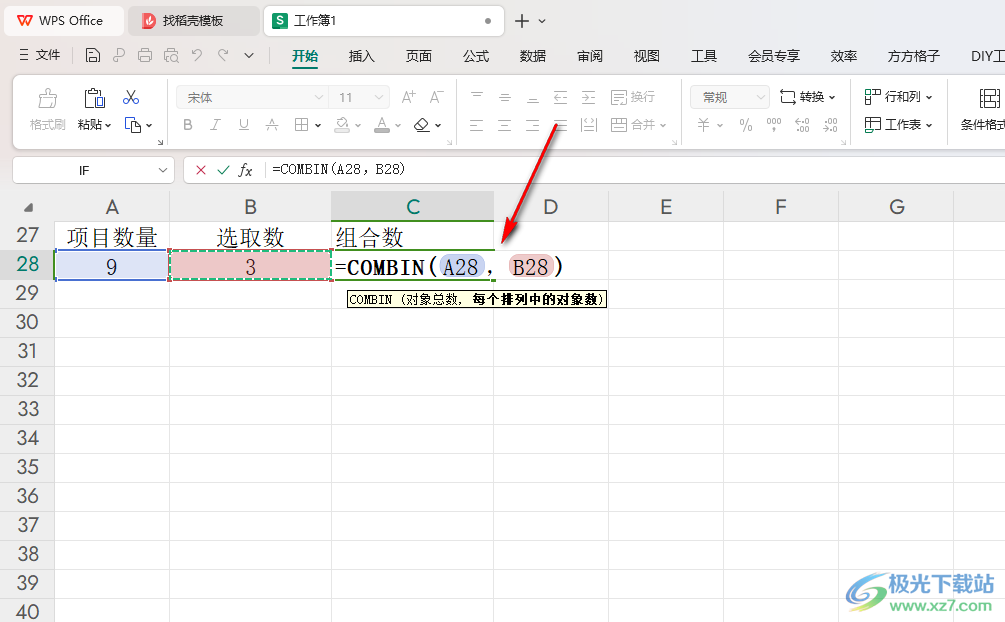This screenshot has height=622, width=1005.
Task: Click the Increase font size A+ icon
Action: coord(408,97)
